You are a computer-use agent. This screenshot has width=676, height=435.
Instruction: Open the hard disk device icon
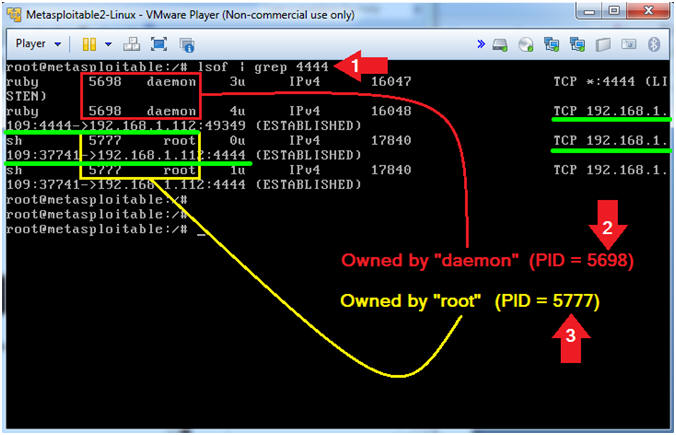pyautogui.click(x=500, y=44)
